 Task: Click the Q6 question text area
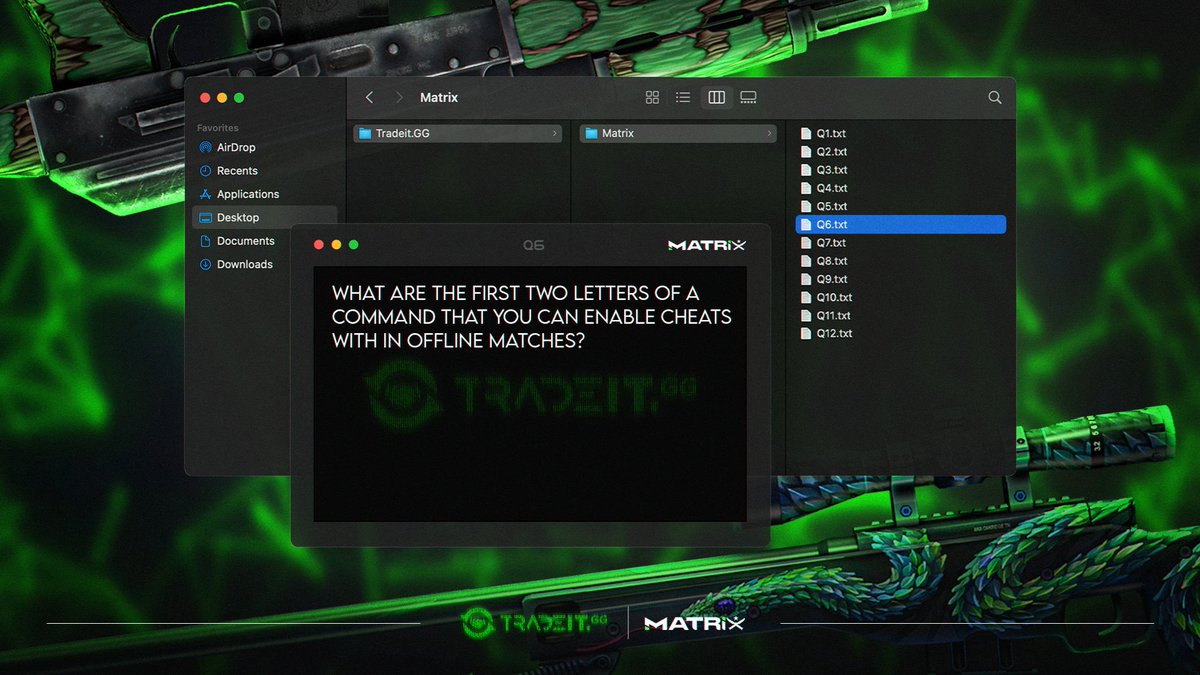pyautogui.click(x=531, y=317)
